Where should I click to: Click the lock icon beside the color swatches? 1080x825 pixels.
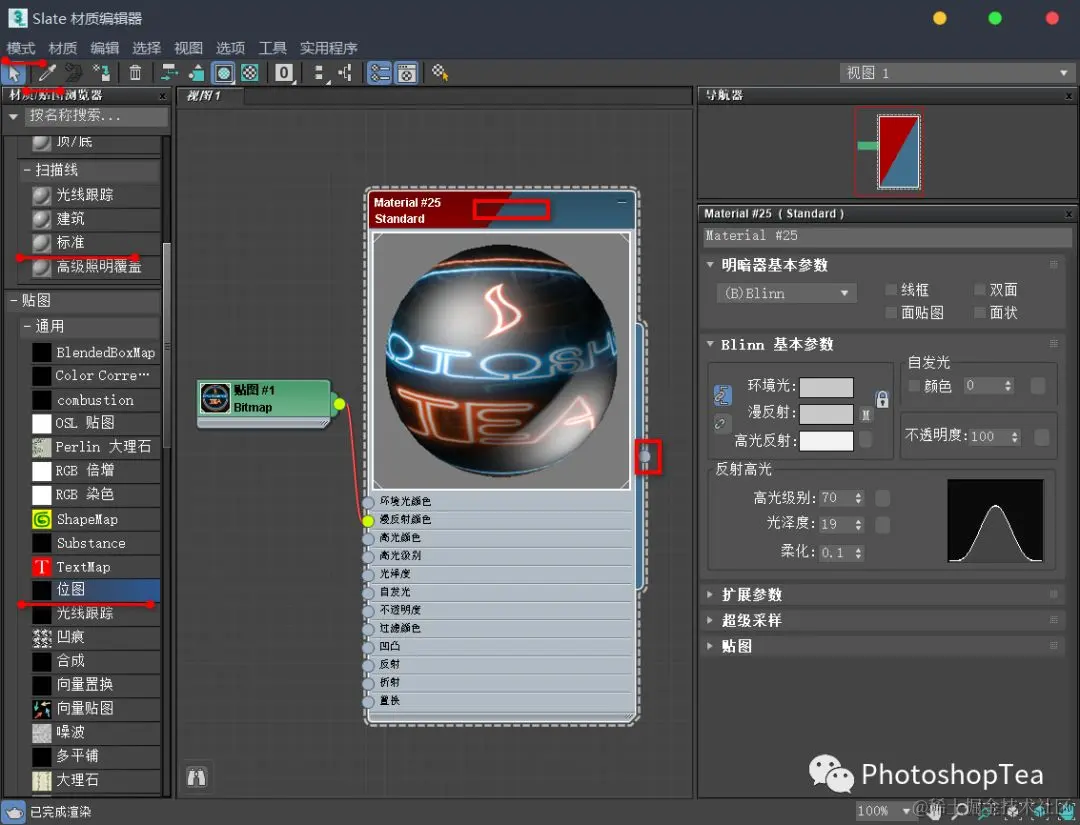pyautogui.click(x=882, y=399)
